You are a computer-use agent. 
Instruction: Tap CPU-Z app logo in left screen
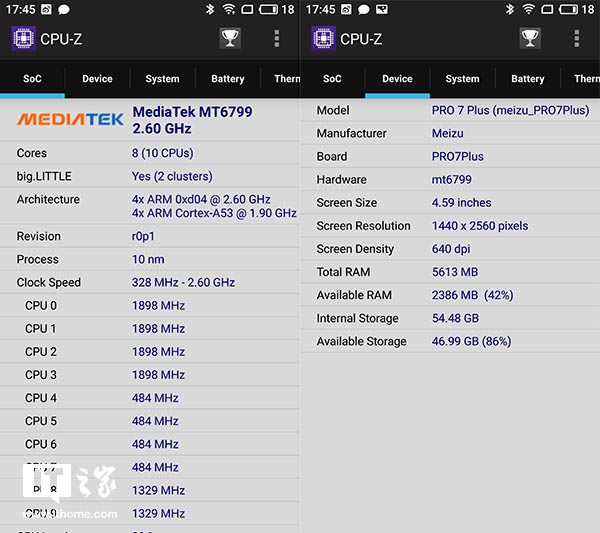(23, 38)
